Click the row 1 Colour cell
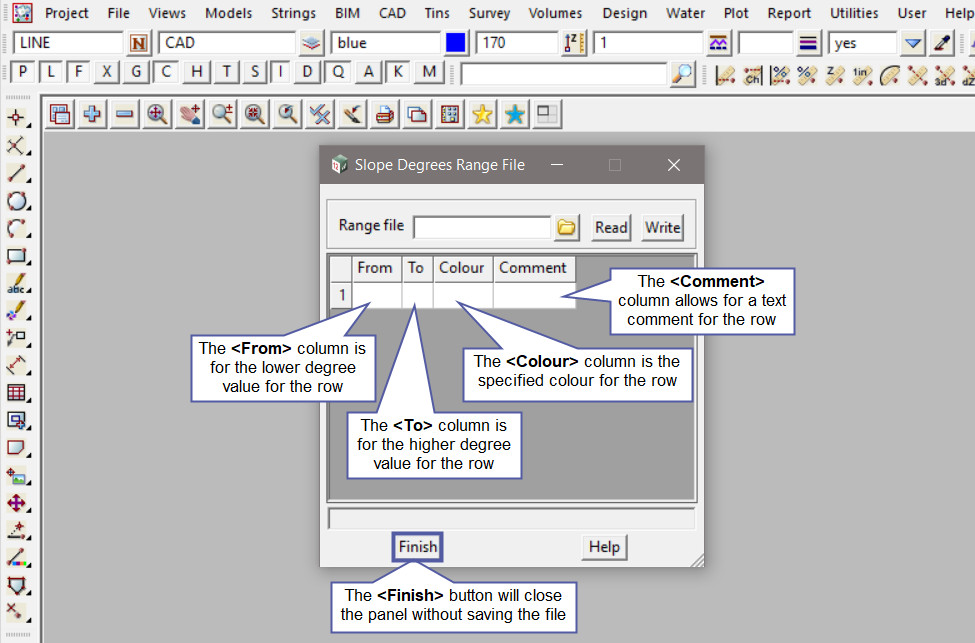 [463, 295]
